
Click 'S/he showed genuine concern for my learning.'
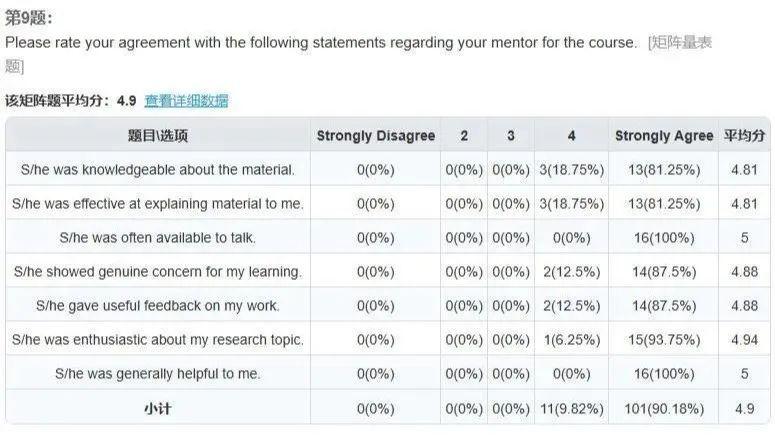click(x=158, y=271)
